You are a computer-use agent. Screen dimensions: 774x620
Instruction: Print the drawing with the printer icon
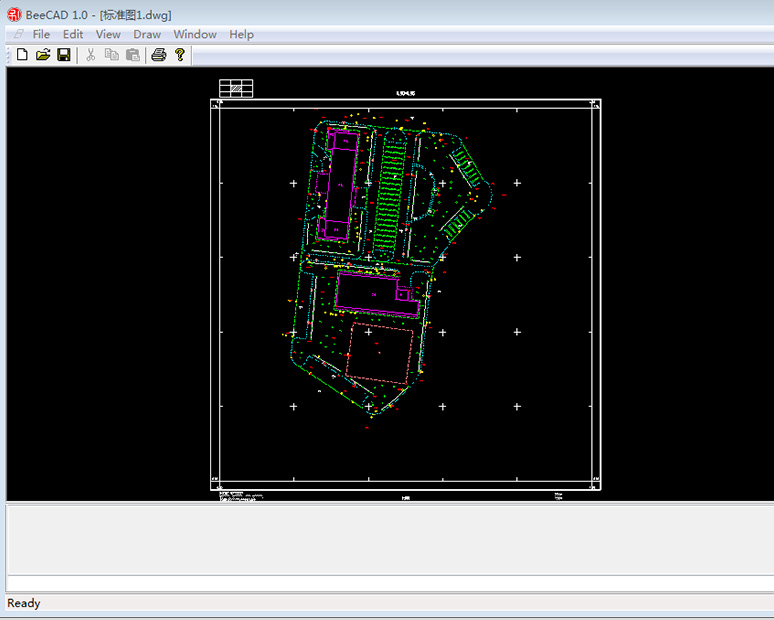pyautogui.click(x=158, y=55)
